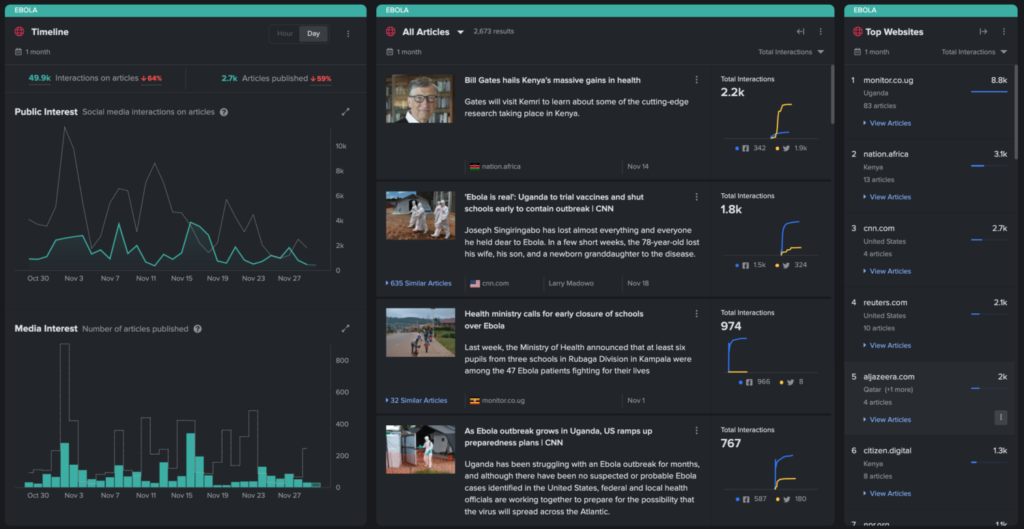1024x529 pixels.
Task: Switch the timeline to Day view
Action: click(313, 34)
